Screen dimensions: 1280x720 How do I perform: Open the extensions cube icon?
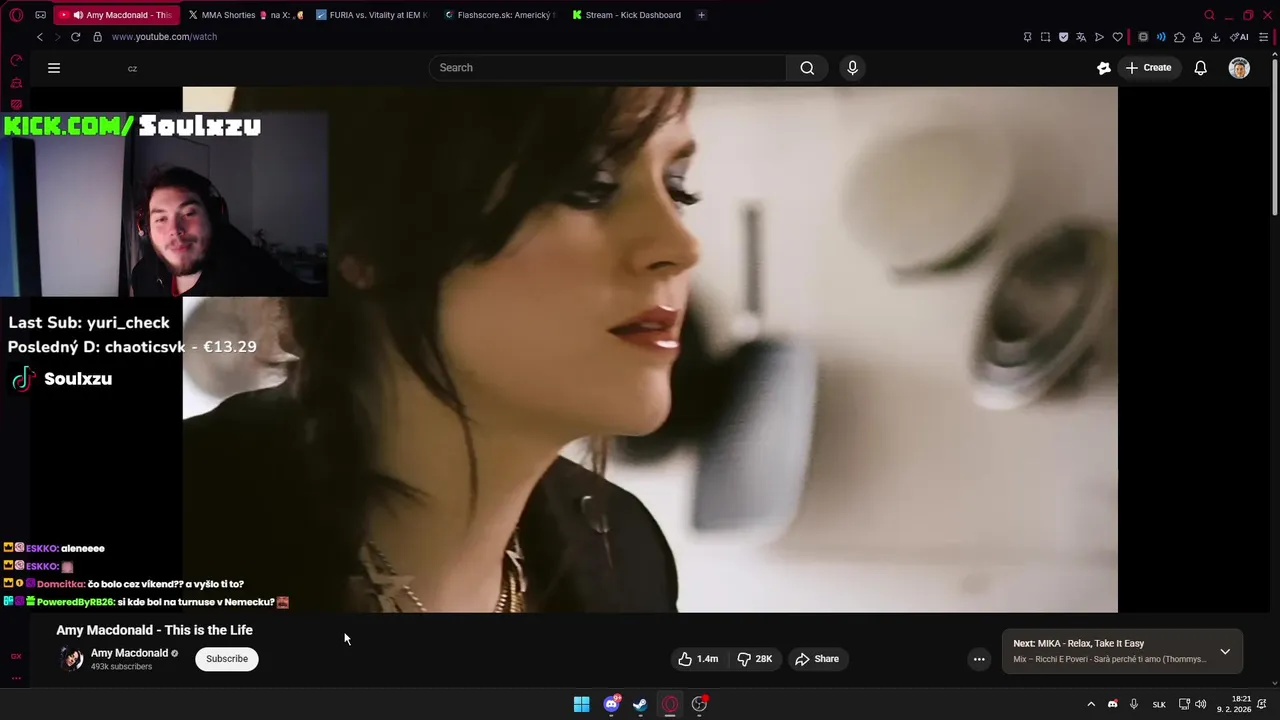(1179, 37)
